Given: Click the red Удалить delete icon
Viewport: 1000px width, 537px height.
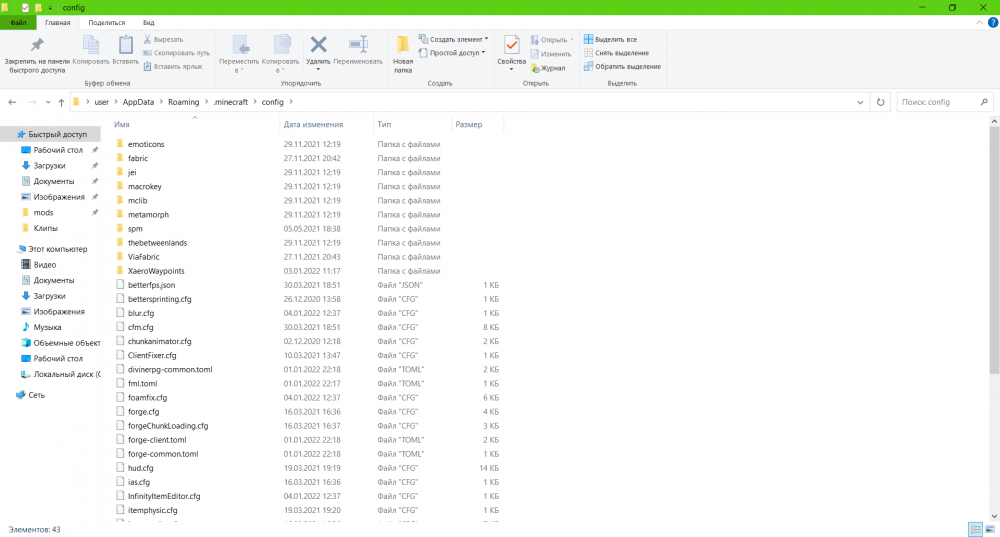Looking at the screenshot, I should point(318,46).
